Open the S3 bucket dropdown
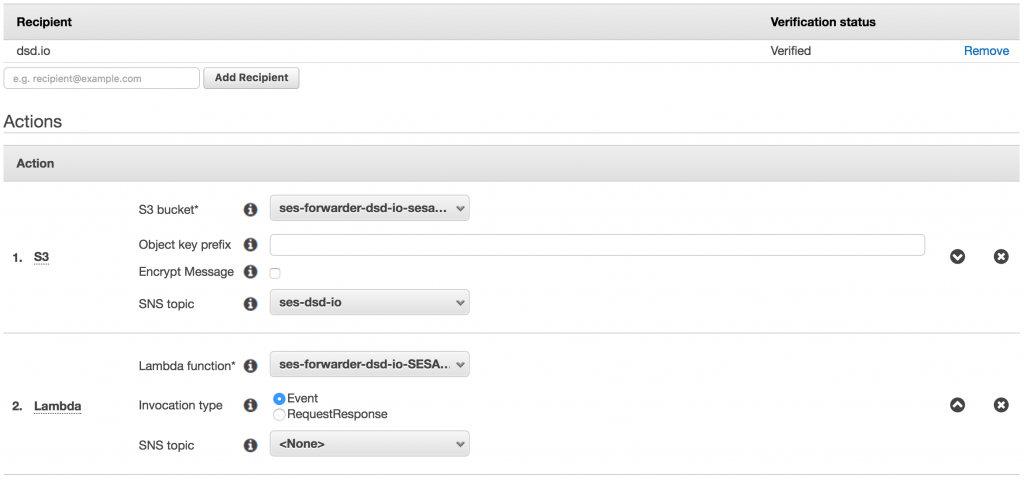This screenshot has height=481, width=1024. (369, 209)
